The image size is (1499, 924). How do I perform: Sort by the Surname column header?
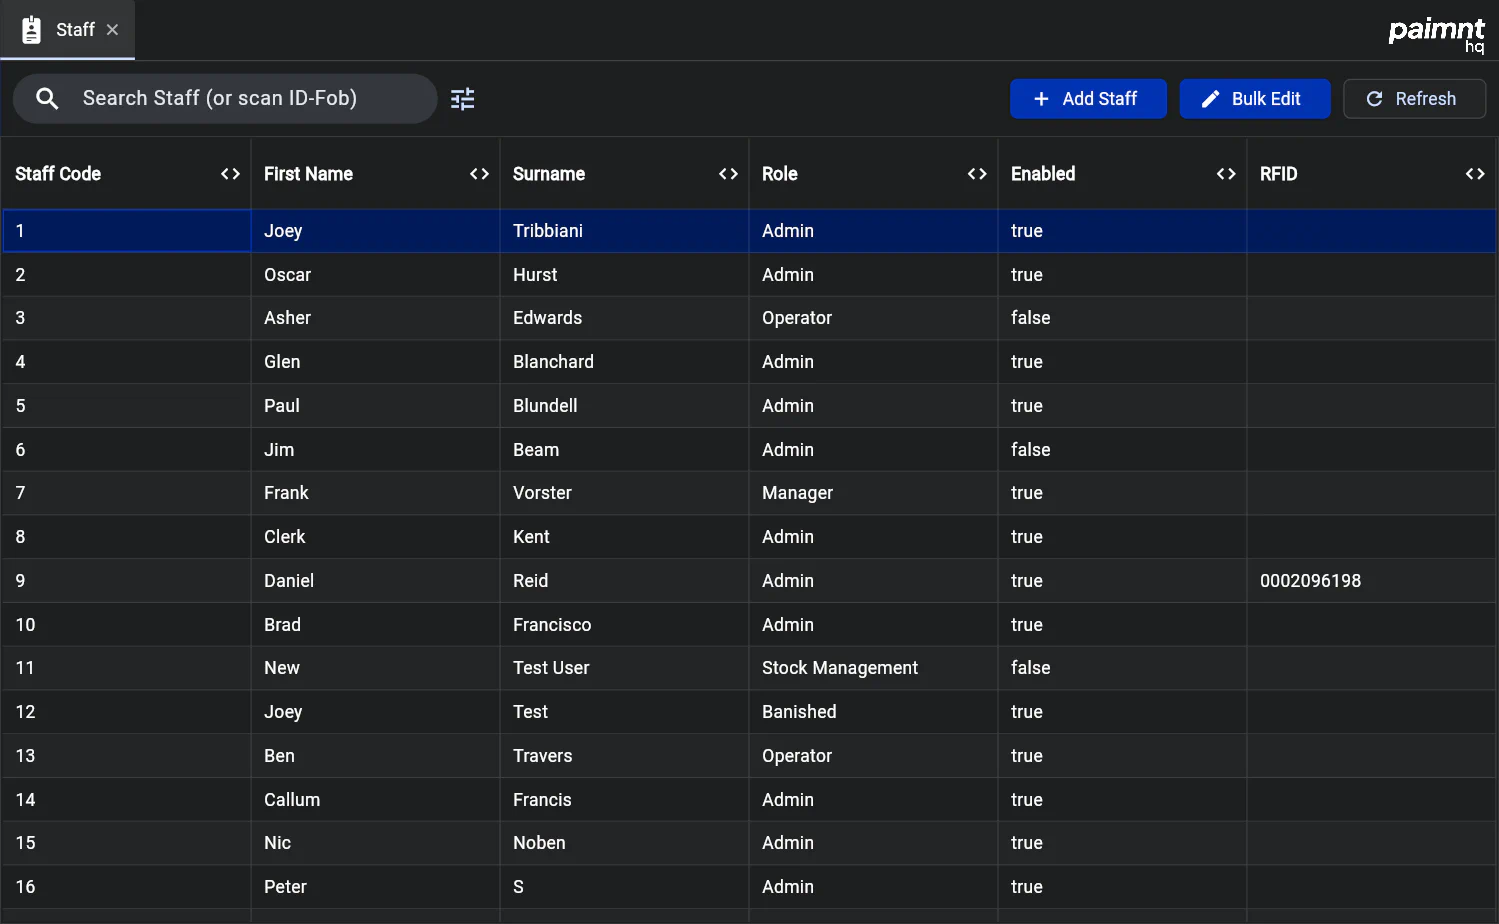pos(549,174)
